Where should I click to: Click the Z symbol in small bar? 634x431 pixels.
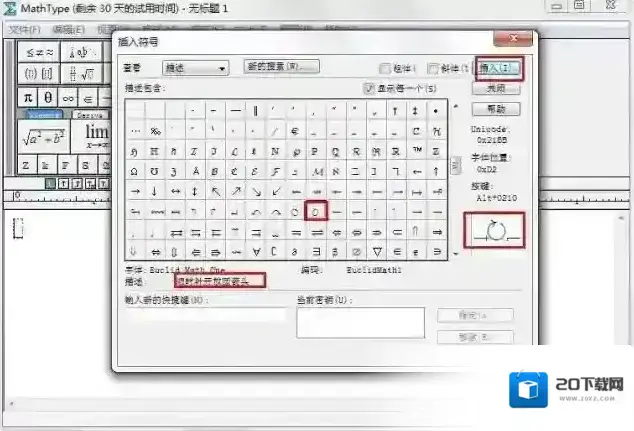click(26, 165)
